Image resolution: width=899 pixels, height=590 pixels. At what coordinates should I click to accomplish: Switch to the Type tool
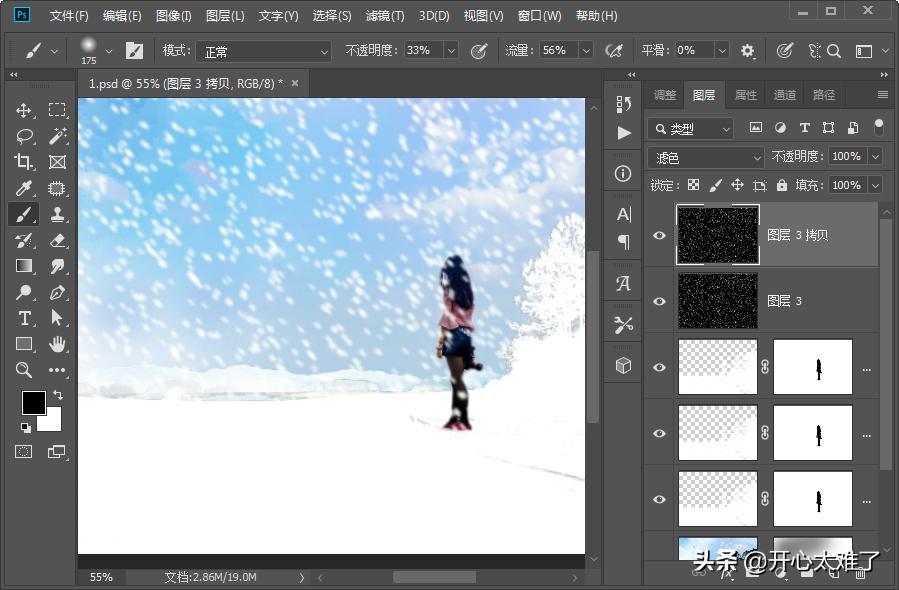(23, 318)
